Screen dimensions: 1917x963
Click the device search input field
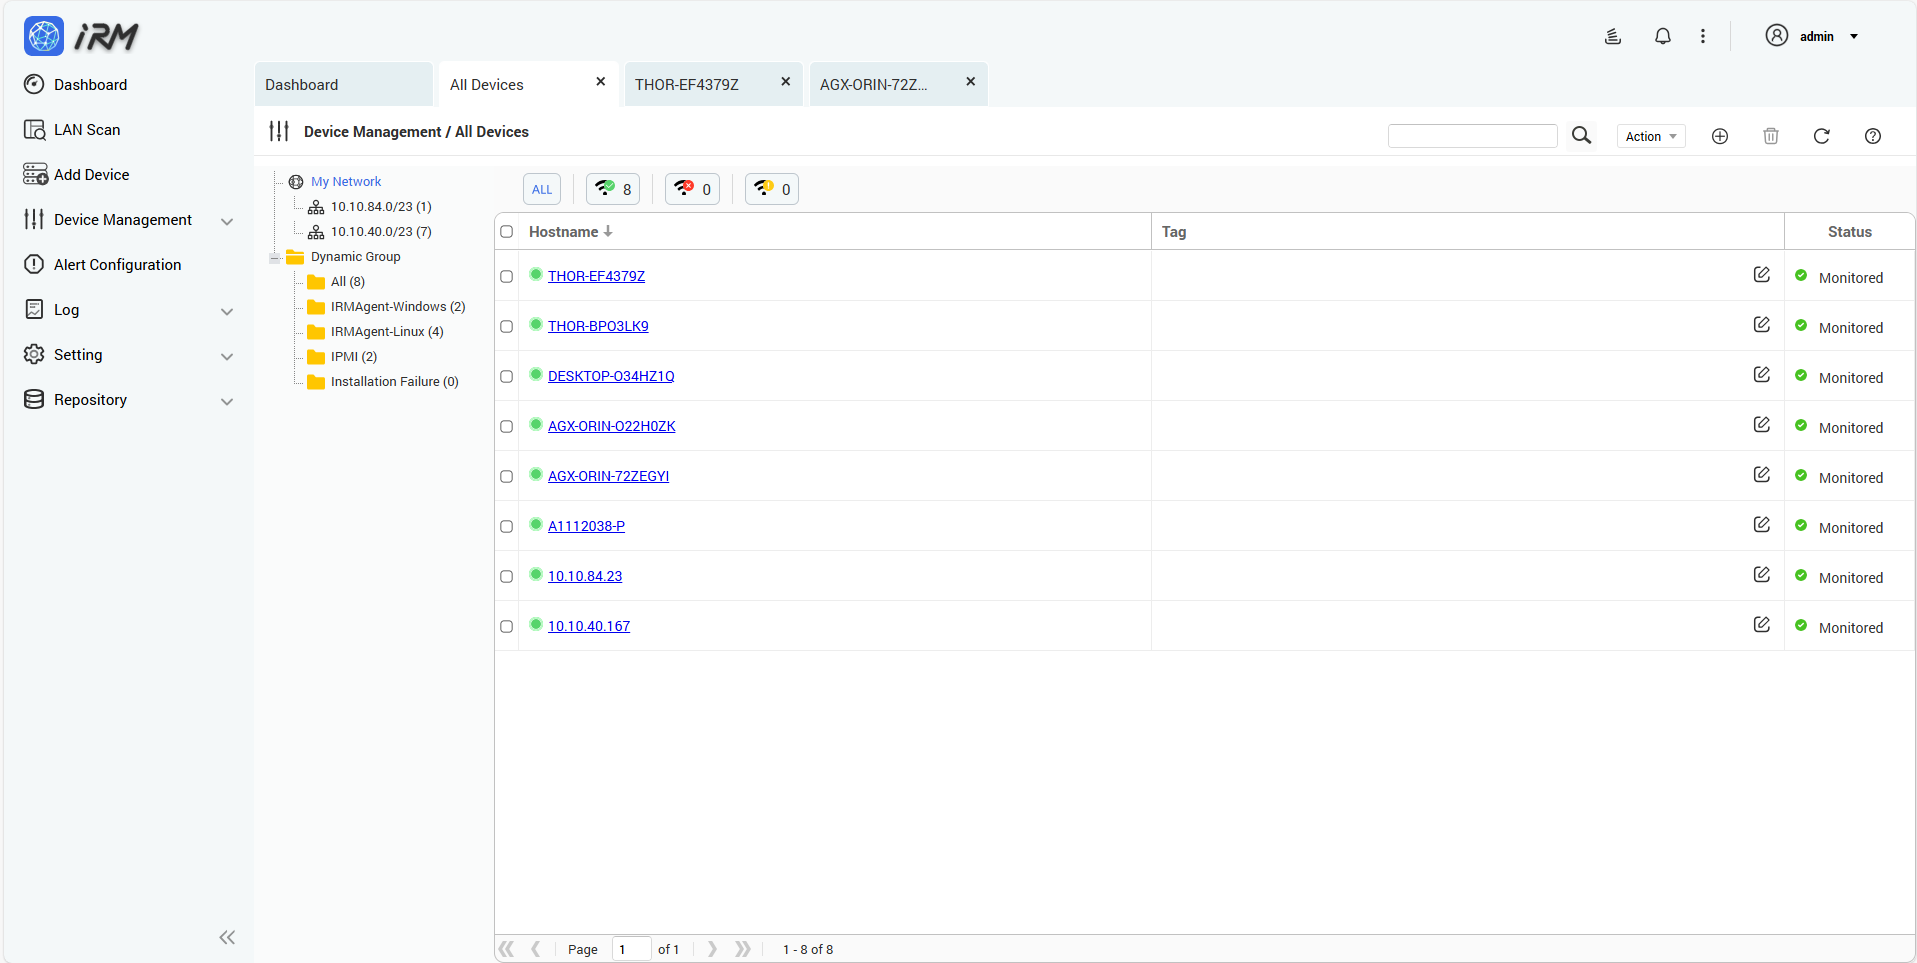[1473, 136]
